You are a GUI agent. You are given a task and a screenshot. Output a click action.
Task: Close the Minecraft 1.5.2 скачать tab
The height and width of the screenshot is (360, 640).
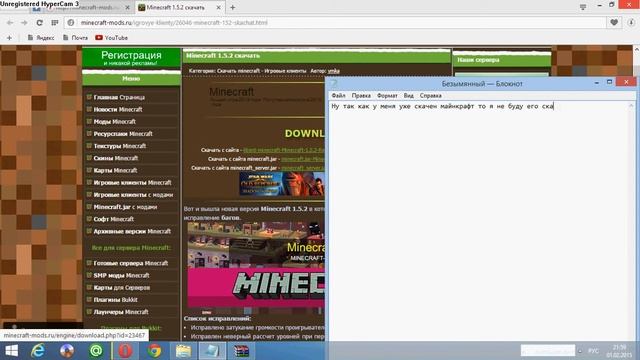(x=218, y=7)
